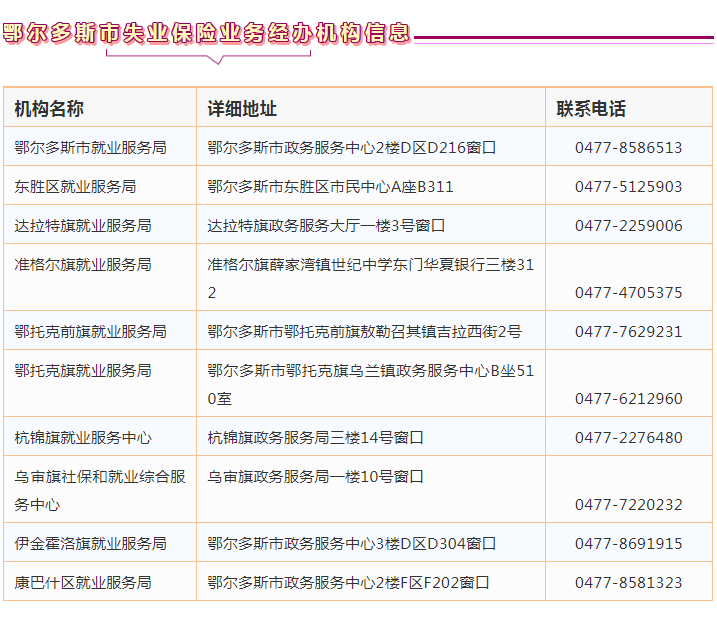Click address 鄂尔多斯市东胜区市民中心A座B311

pyautogui.click(x=330, y=187)
